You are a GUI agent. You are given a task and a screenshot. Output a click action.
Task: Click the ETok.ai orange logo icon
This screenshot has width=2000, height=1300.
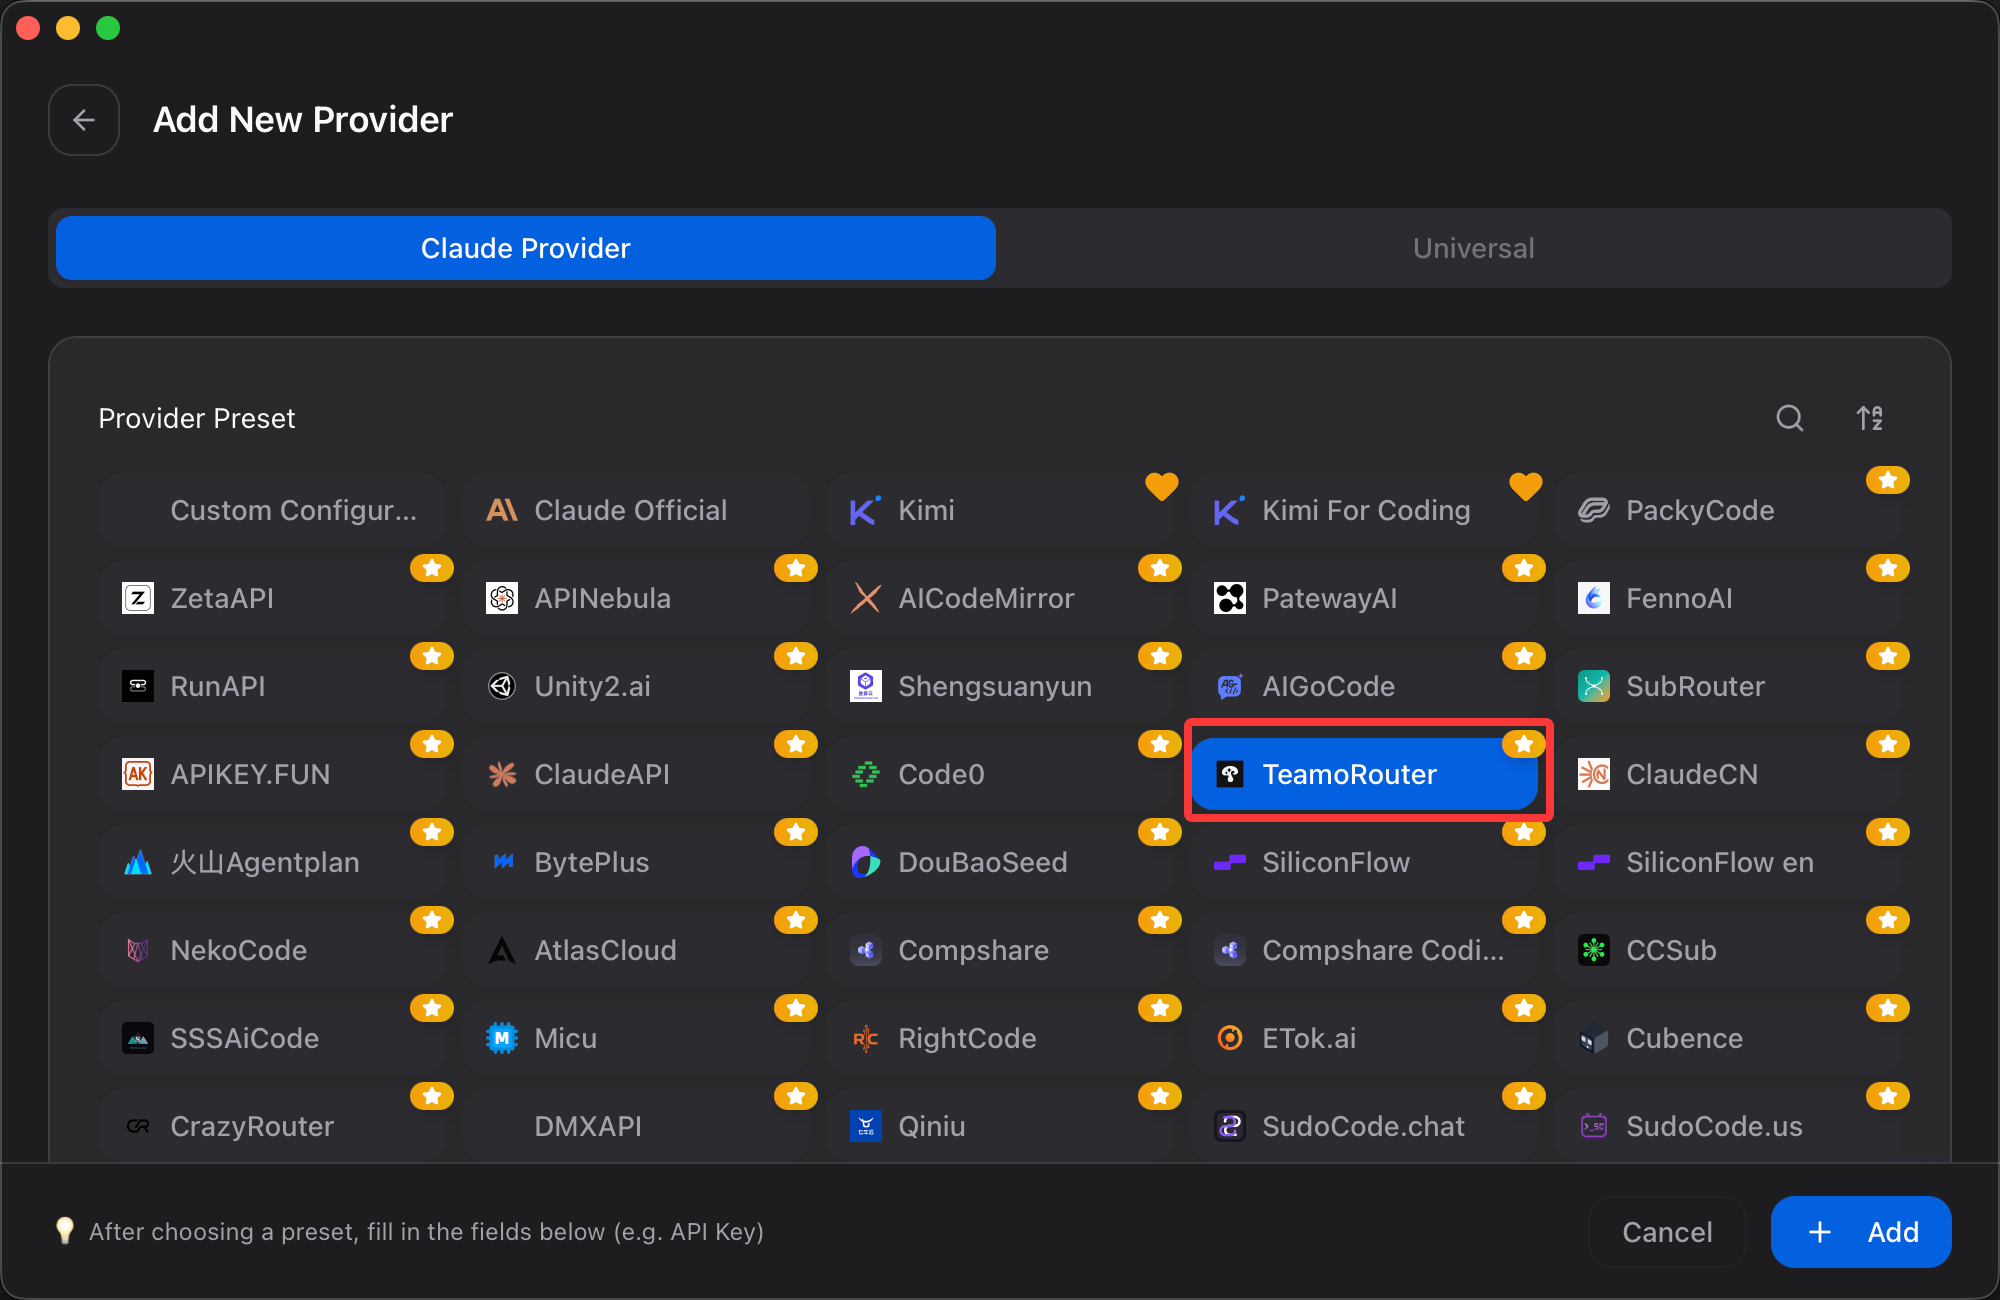[1230, 1038]
